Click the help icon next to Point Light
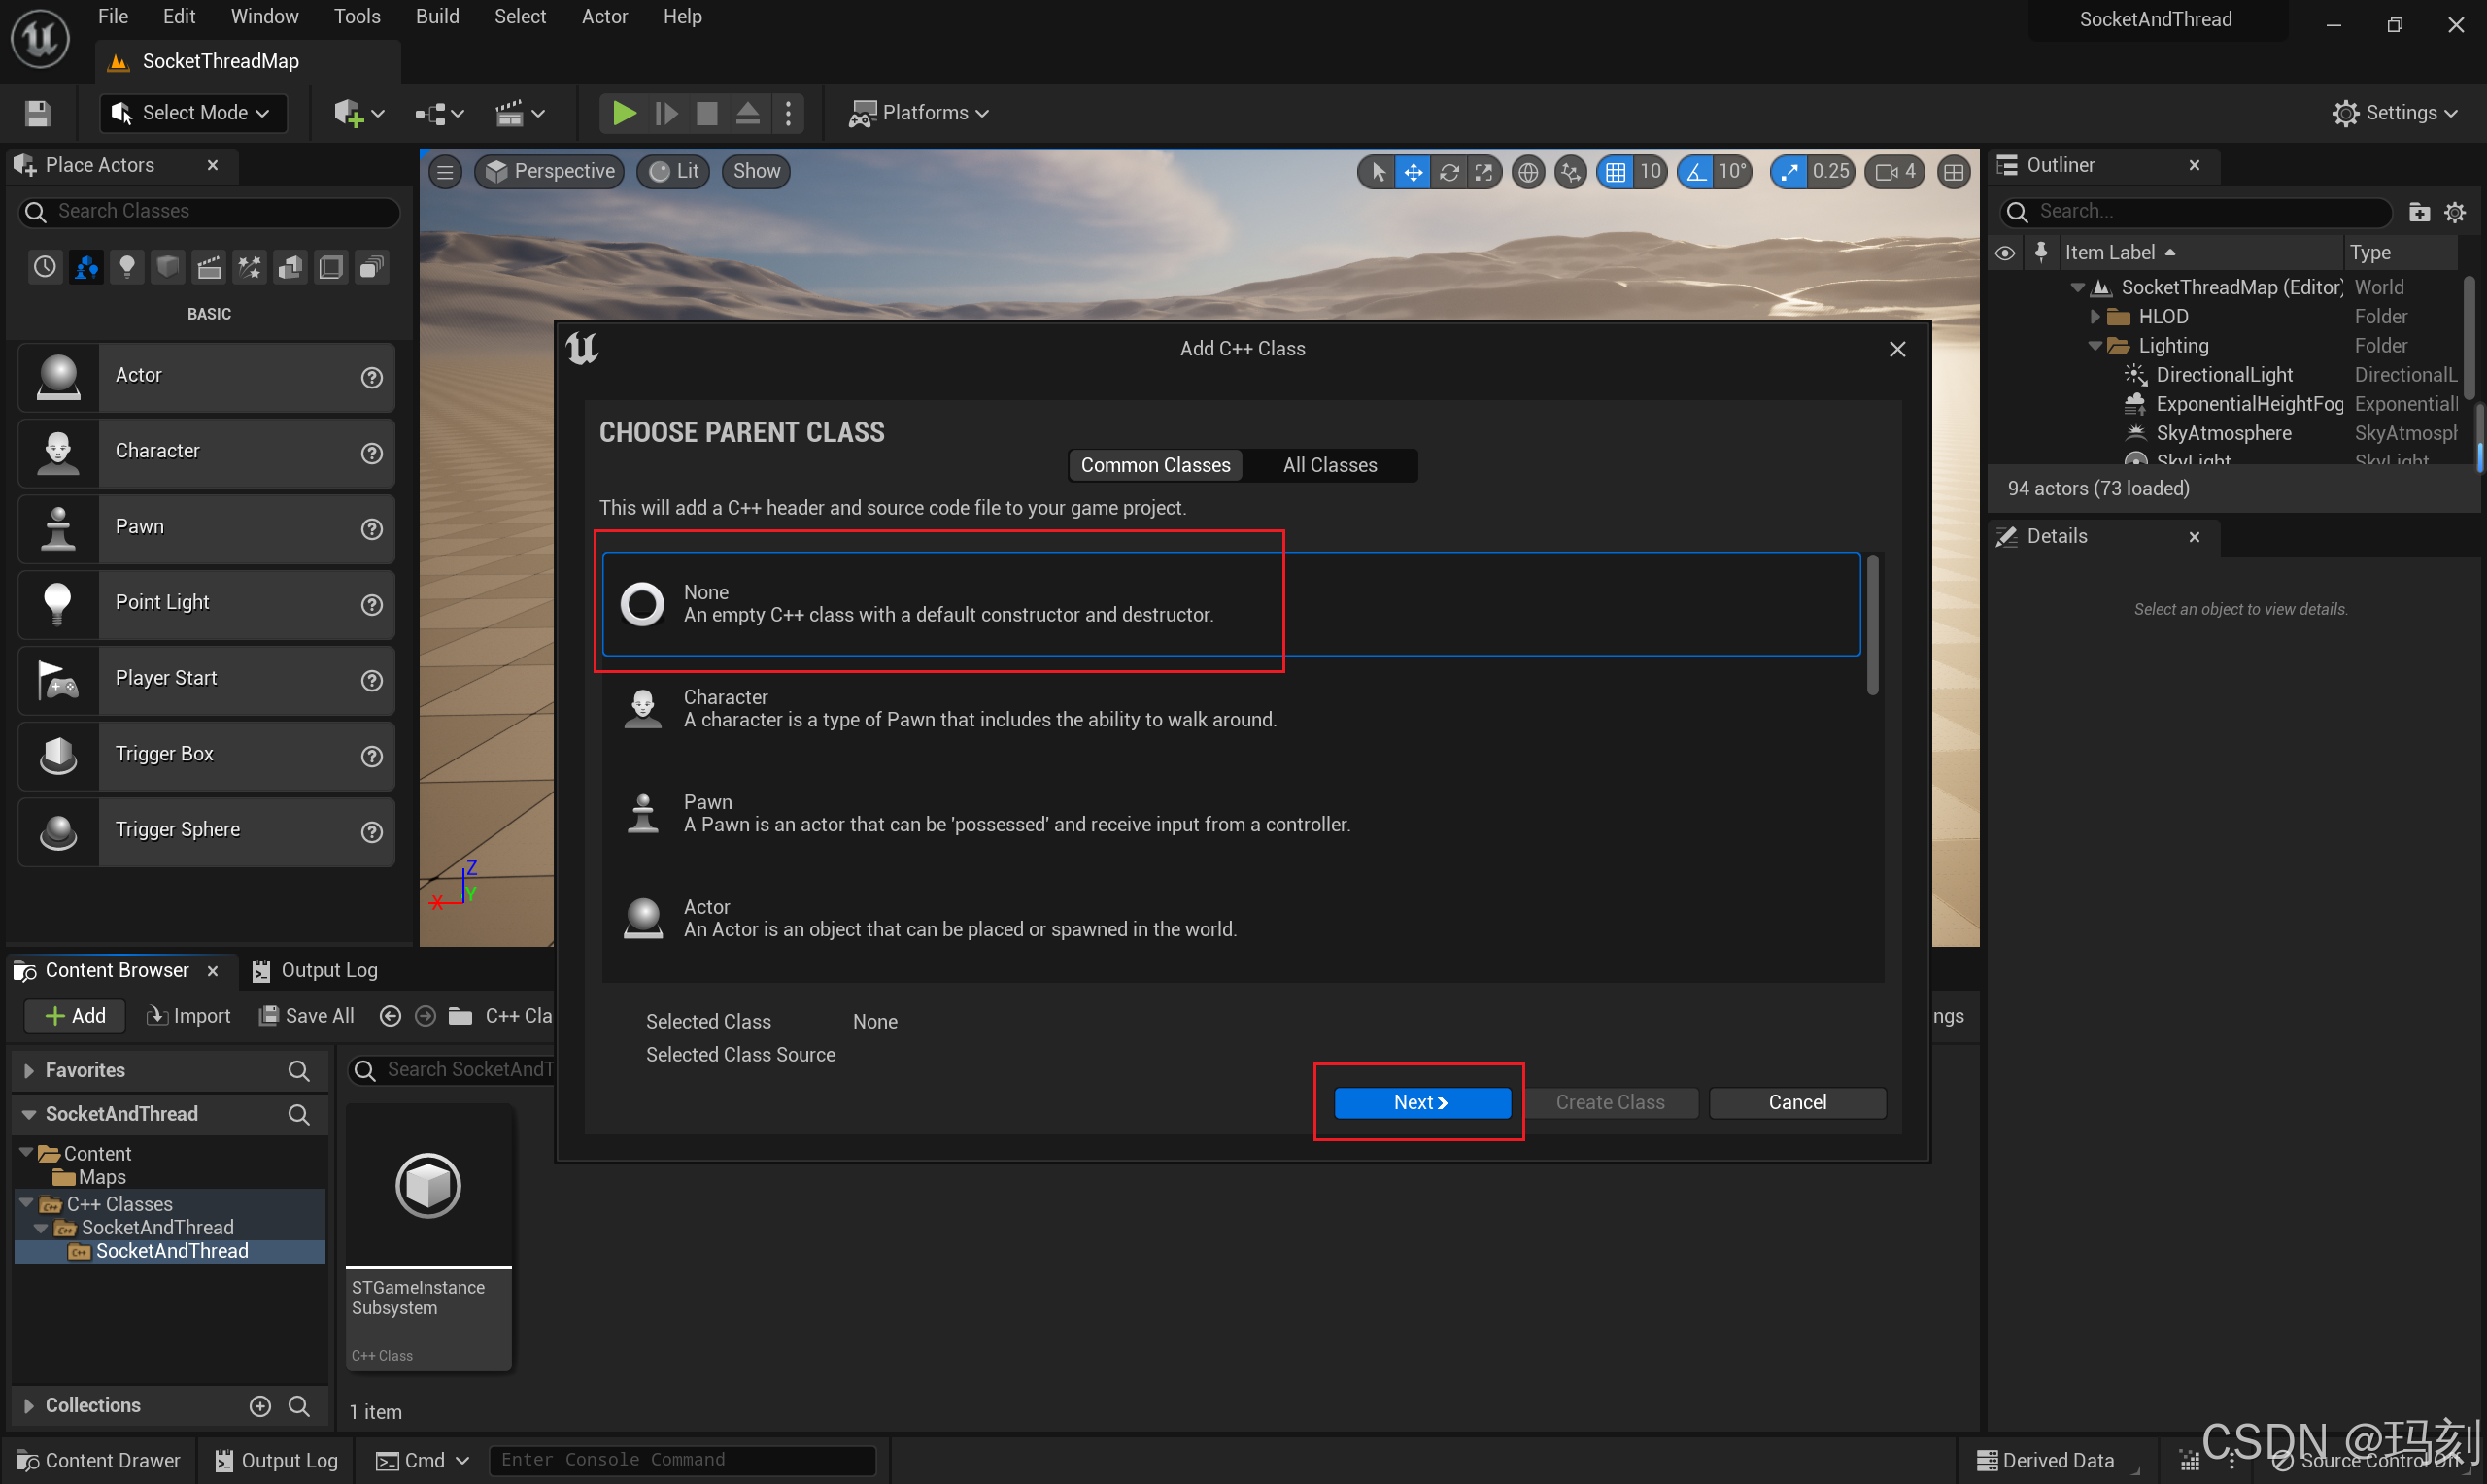 371,604
